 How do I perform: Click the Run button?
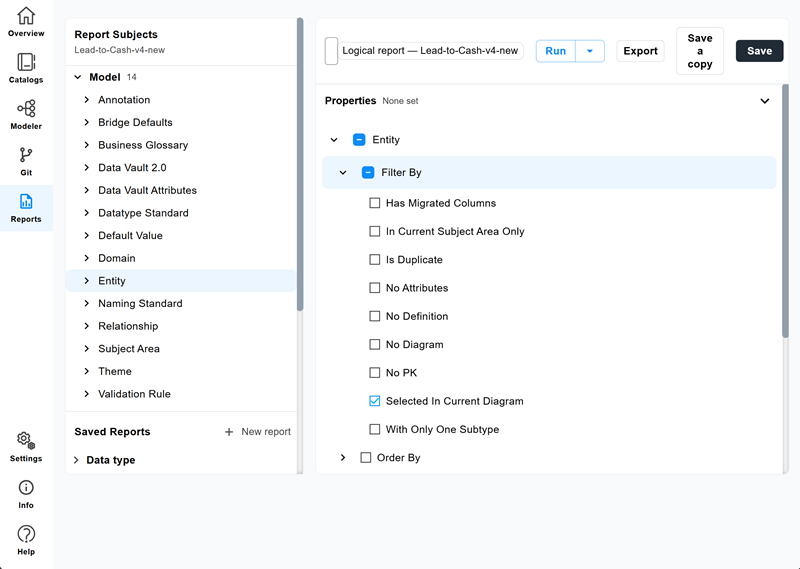(556, 51)
